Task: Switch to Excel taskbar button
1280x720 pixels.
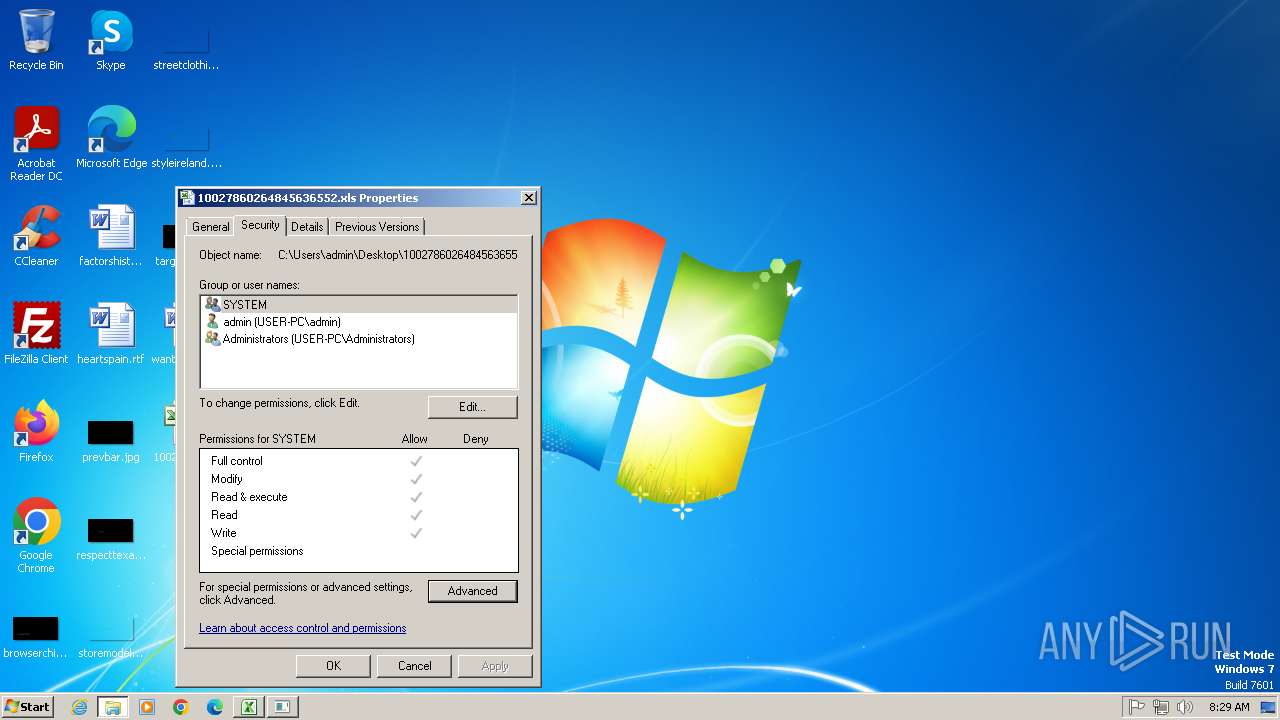Action: [x=248, y=707]
